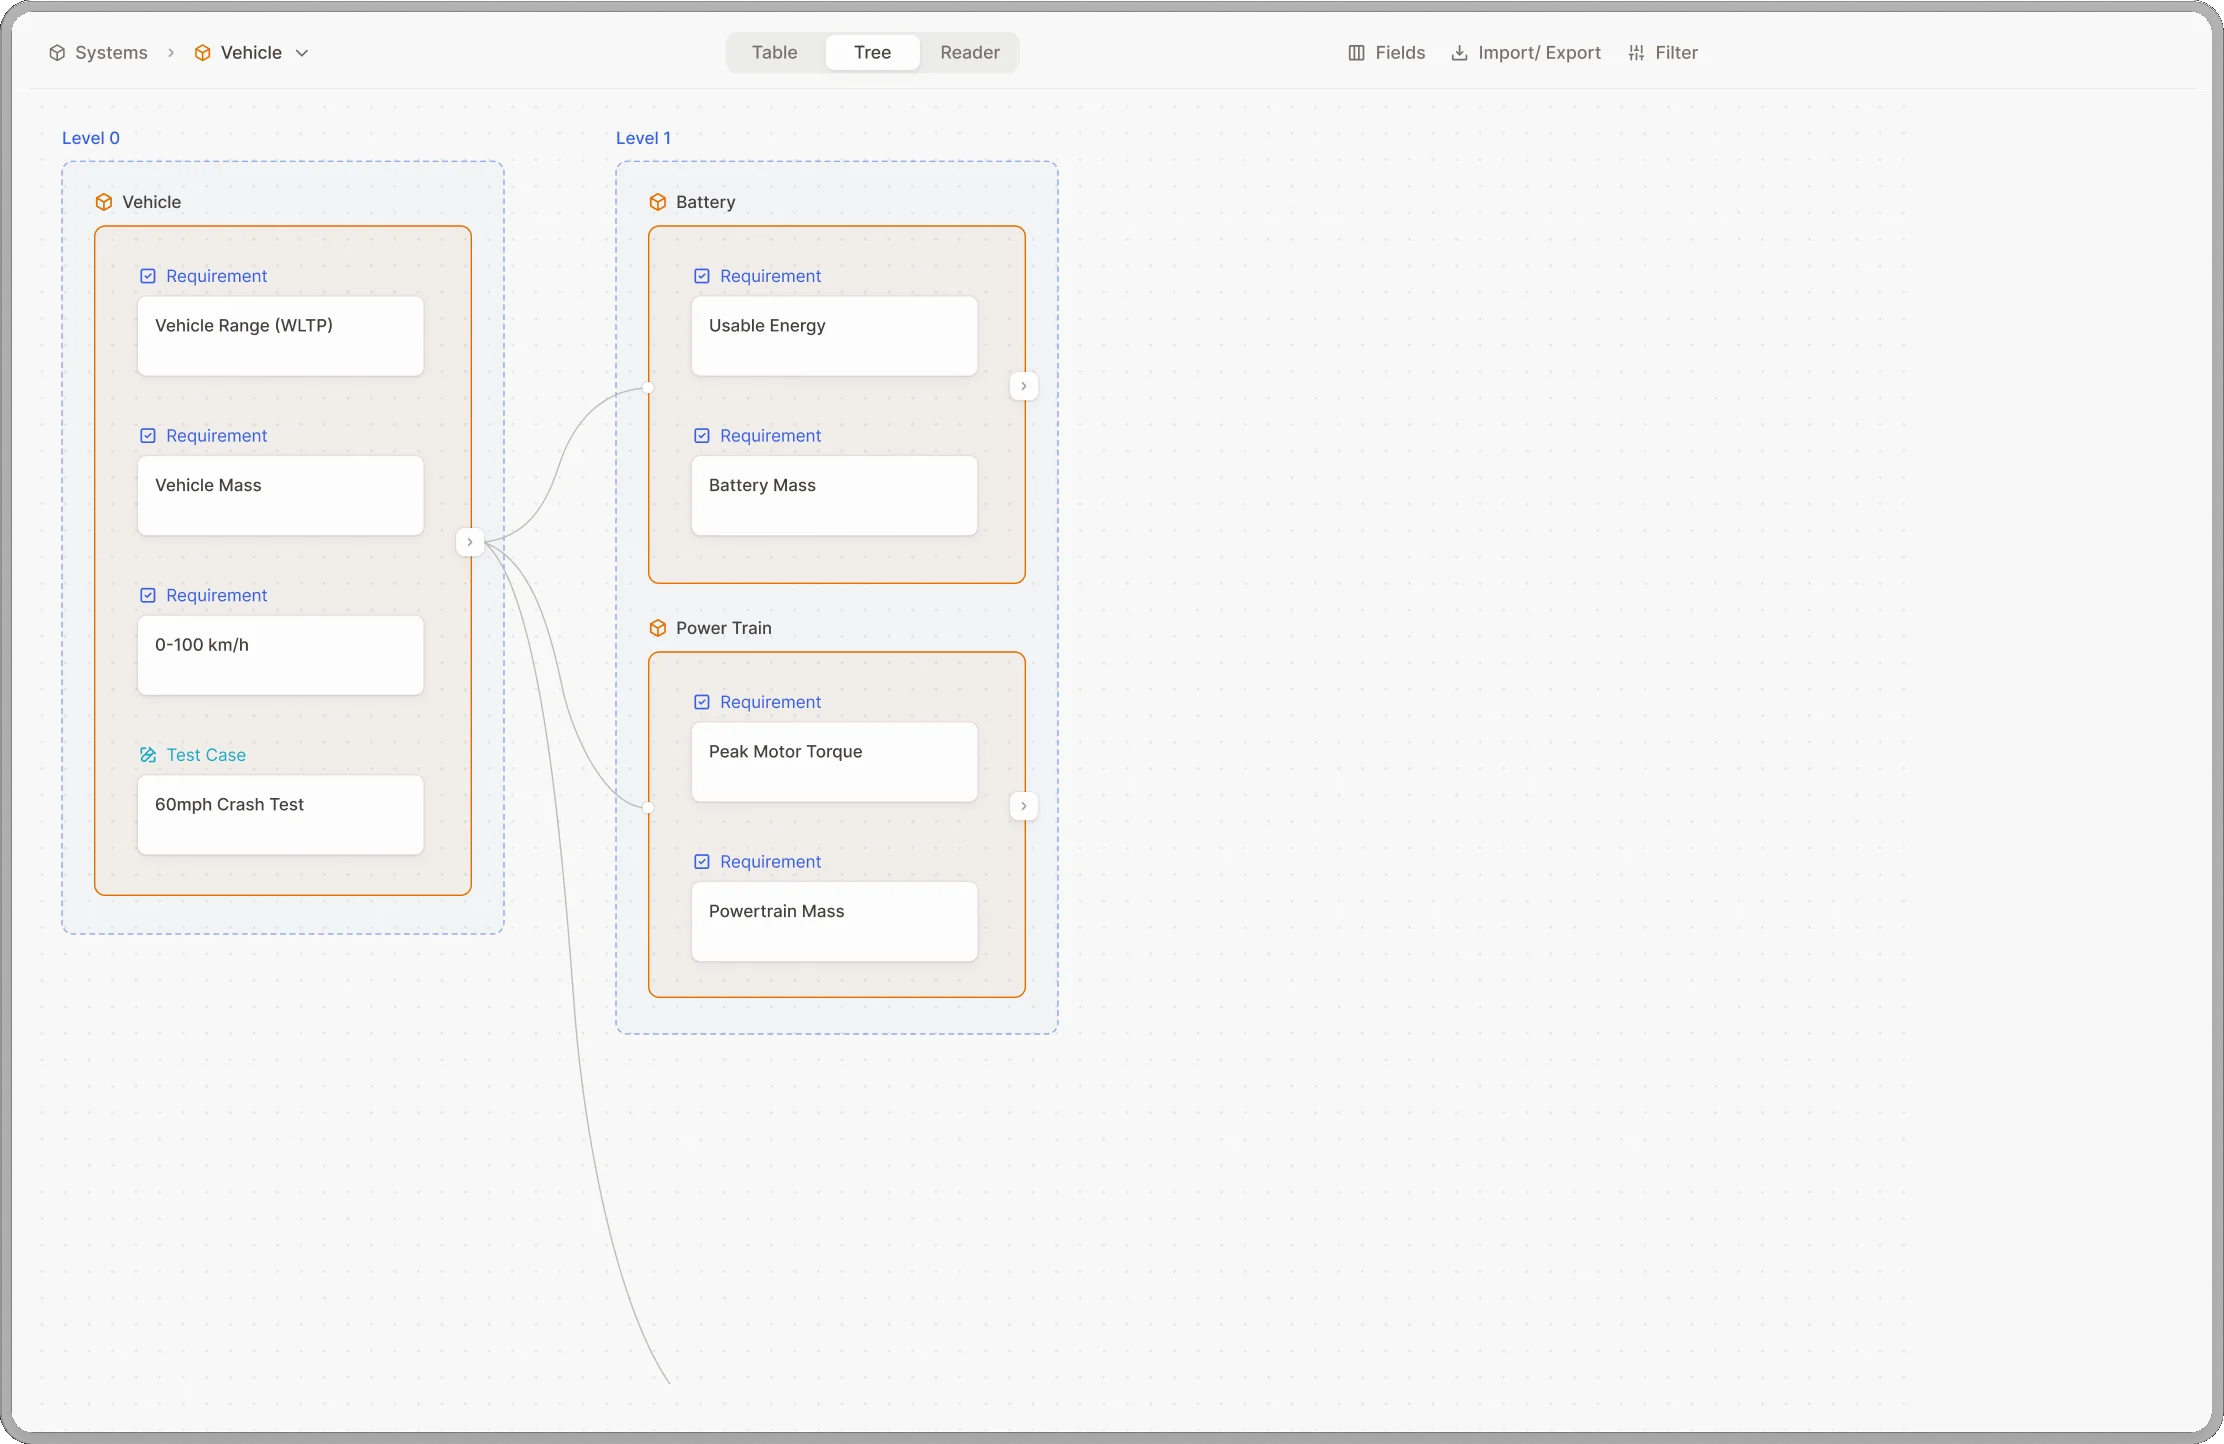The height and width of the screenshot is (1444, 2224).
Task: Click the Power Train cube icon
Action: (657, 628)
